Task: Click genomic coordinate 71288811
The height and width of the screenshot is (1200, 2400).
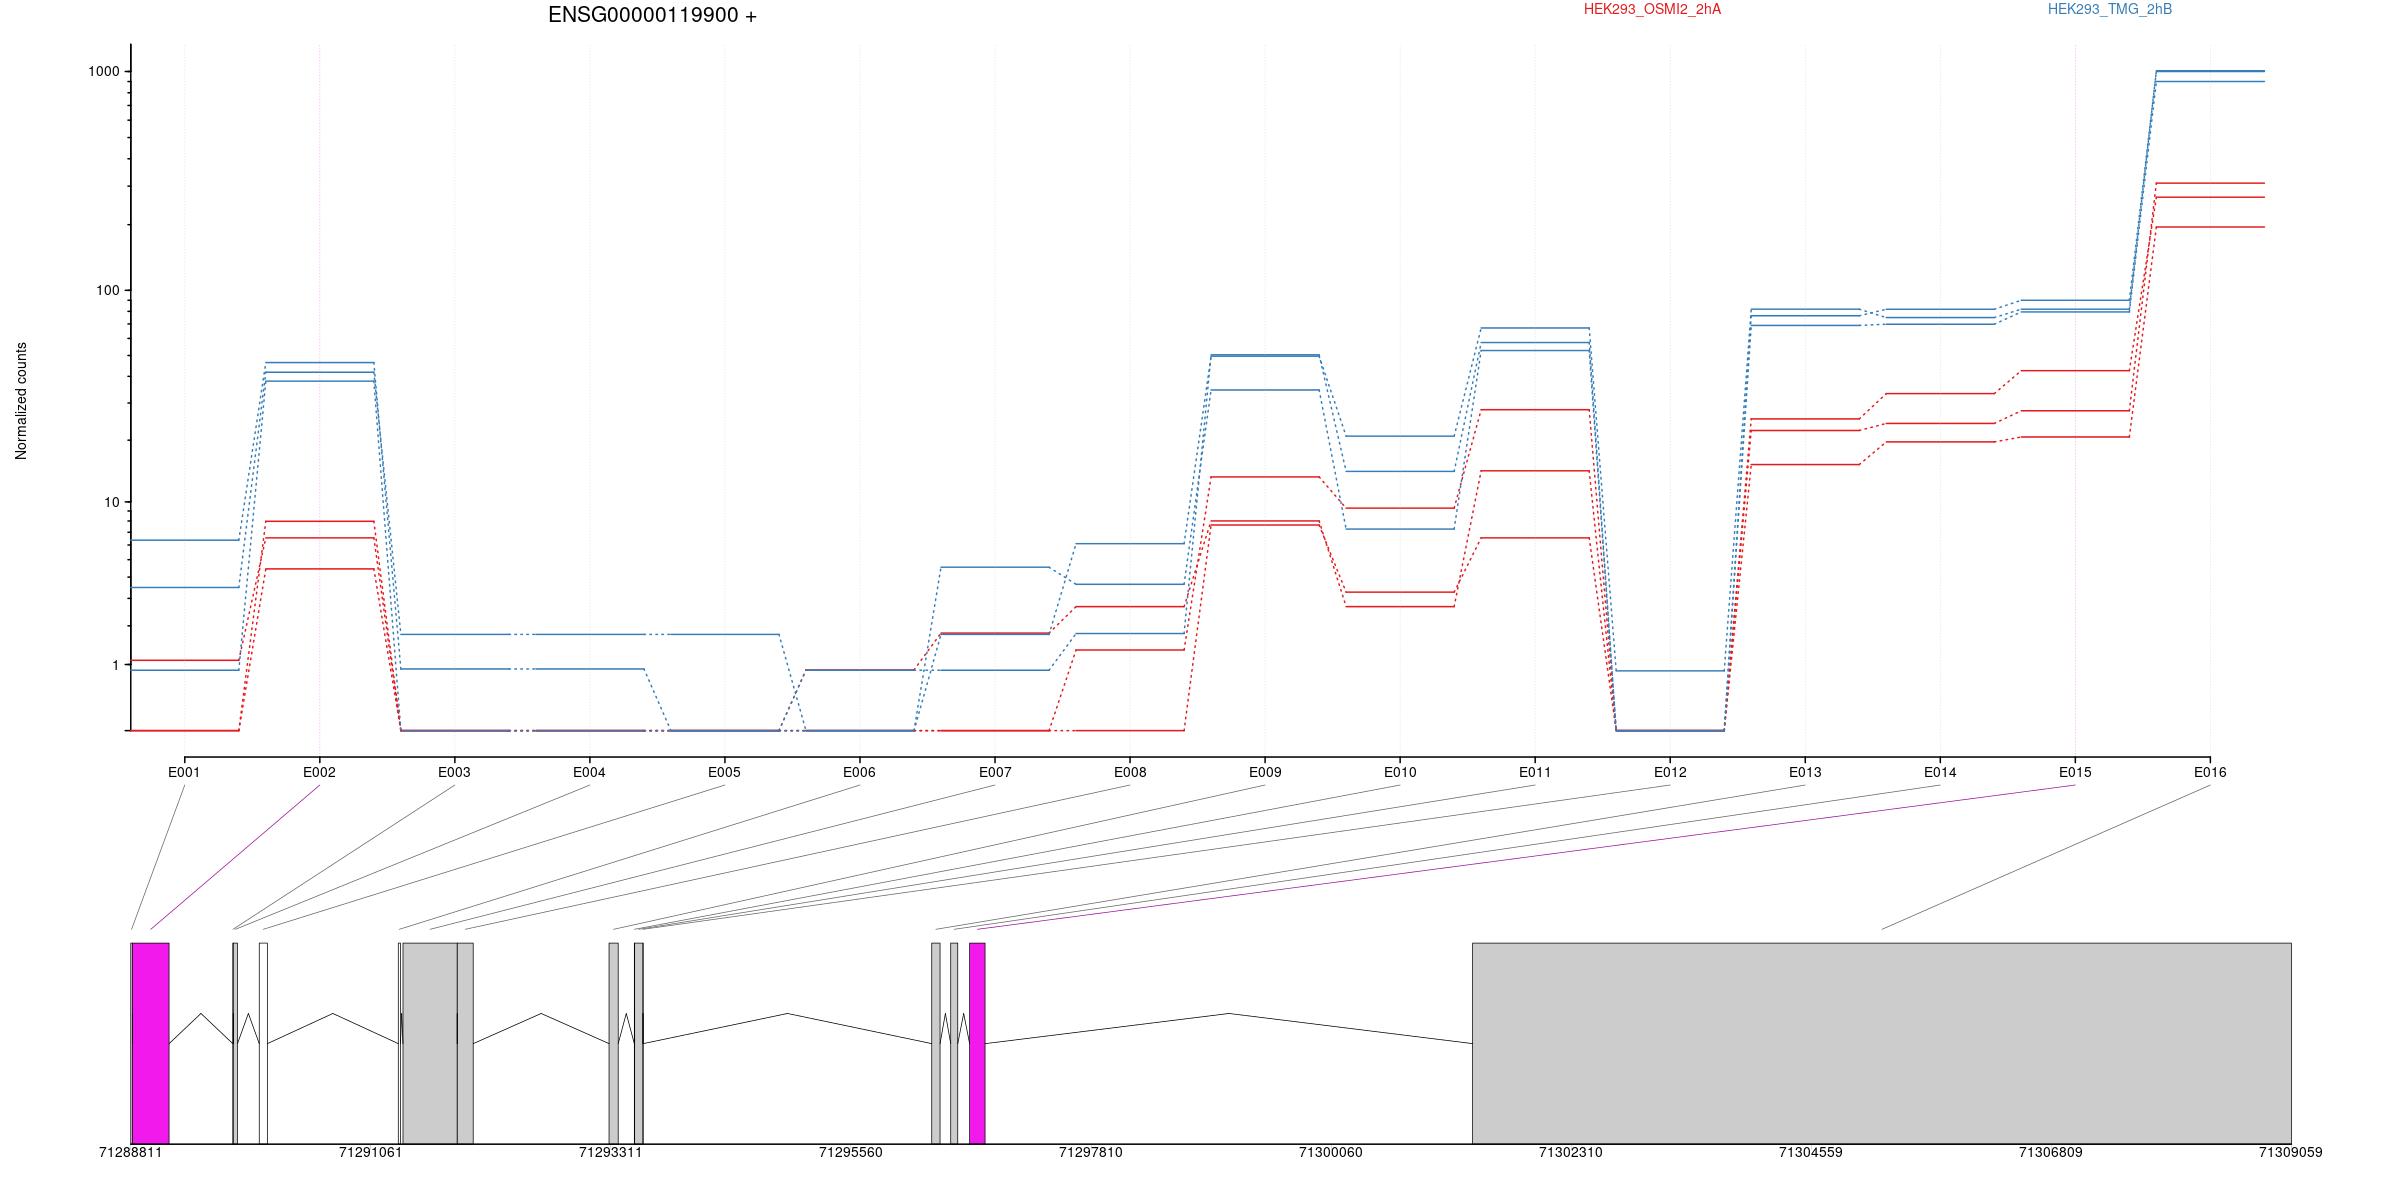Action: tap(130, 1152)
